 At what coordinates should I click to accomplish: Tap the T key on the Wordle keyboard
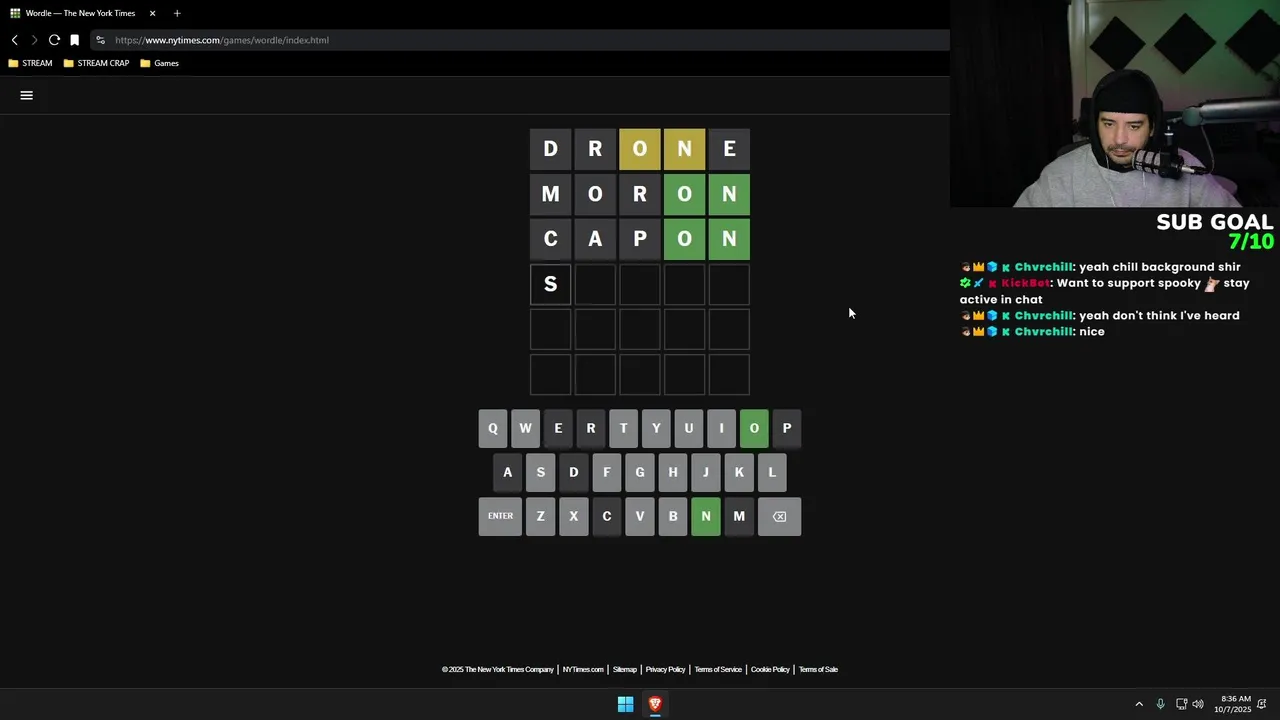pos(623,428)
